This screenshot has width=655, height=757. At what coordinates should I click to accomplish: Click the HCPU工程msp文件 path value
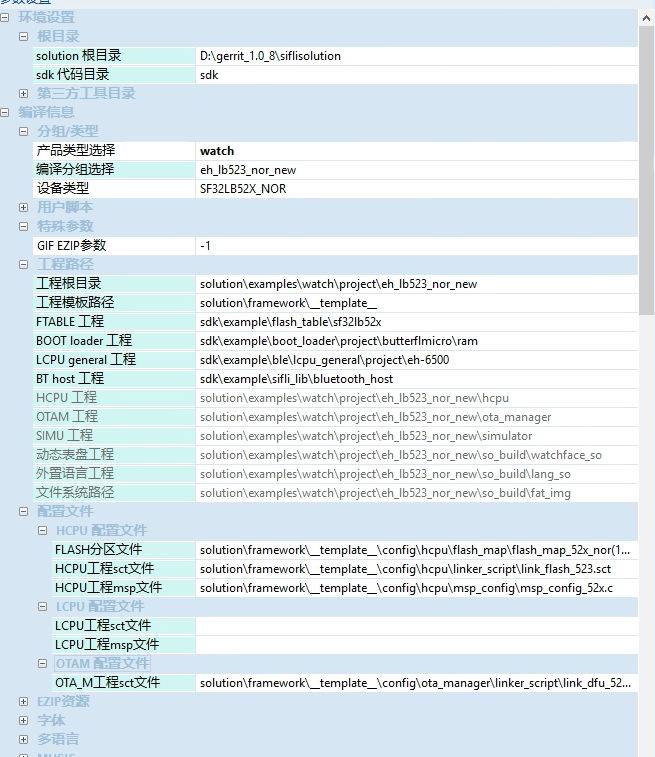417,588
